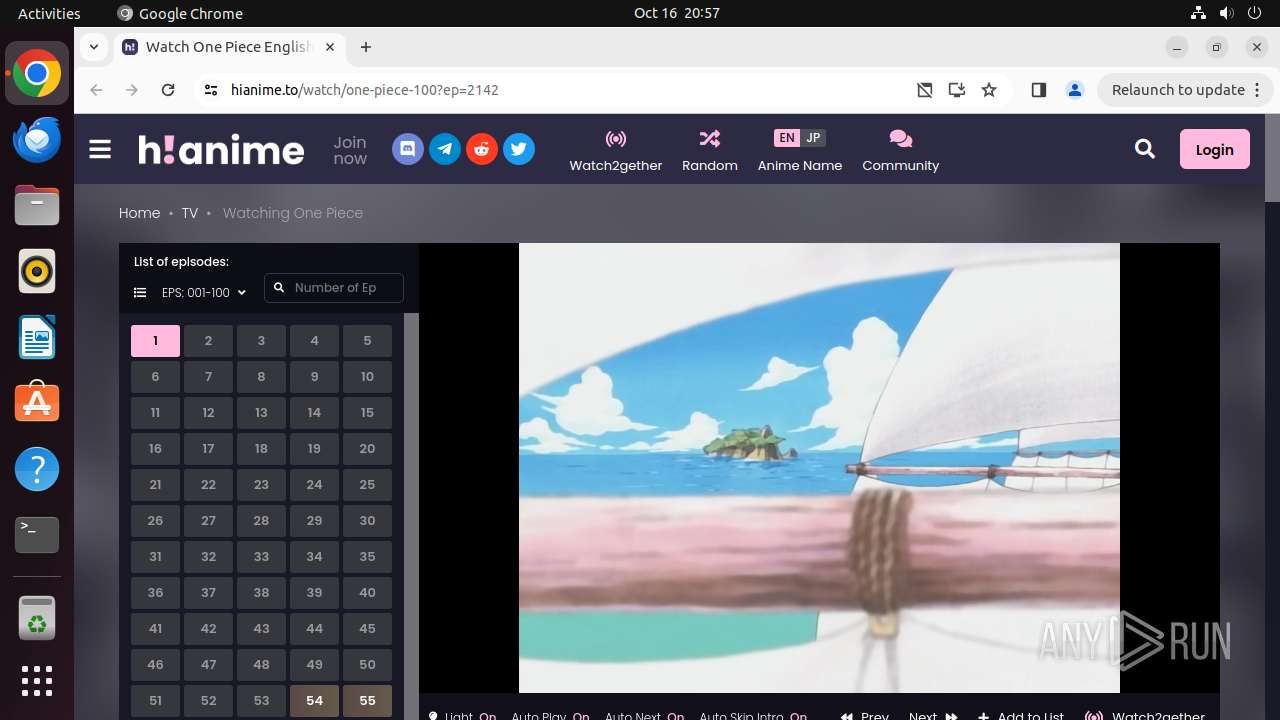This screenshot has height=720, width=1280.
Task: Click Add to List
Action: click(1021, 716)
